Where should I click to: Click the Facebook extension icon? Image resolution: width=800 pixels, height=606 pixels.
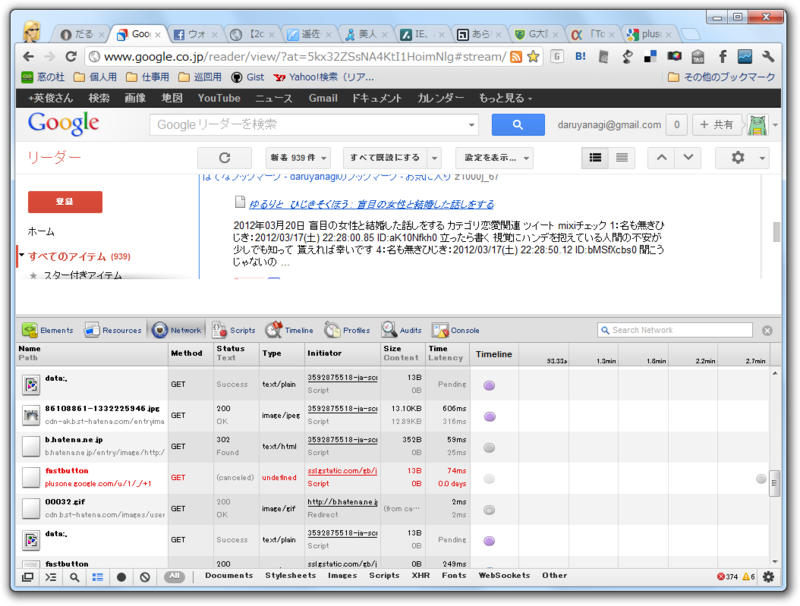[722, 56]
